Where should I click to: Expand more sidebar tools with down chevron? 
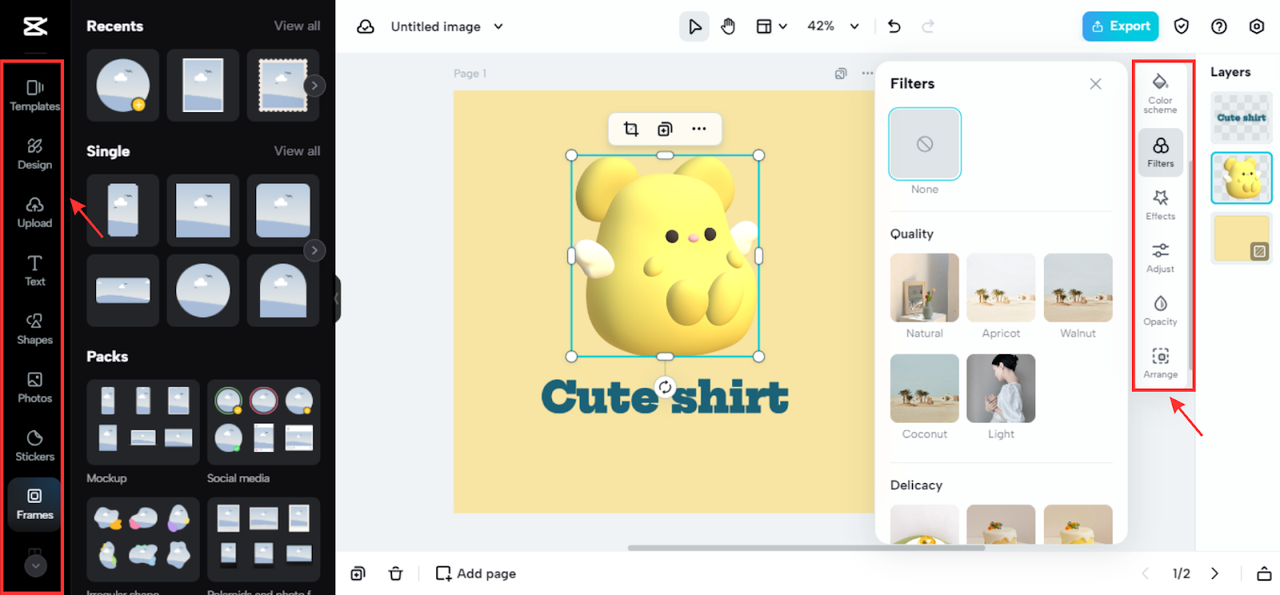[35, 565]
